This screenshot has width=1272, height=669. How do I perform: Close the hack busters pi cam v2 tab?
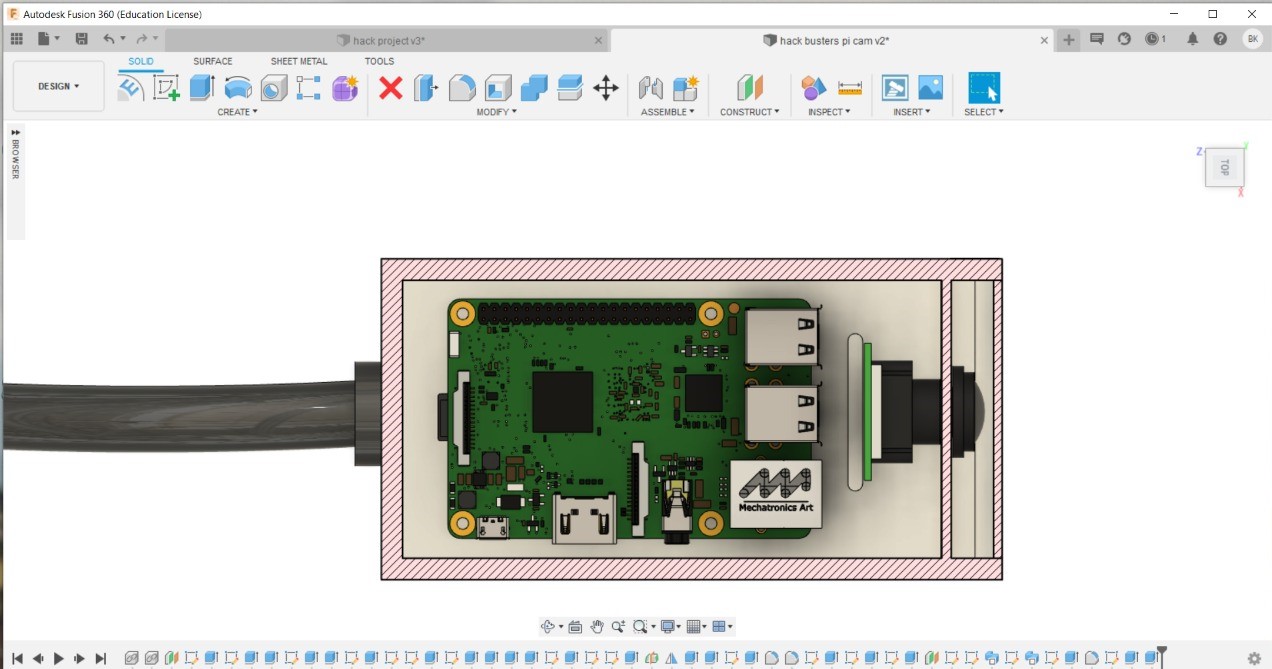(1045, 41)
